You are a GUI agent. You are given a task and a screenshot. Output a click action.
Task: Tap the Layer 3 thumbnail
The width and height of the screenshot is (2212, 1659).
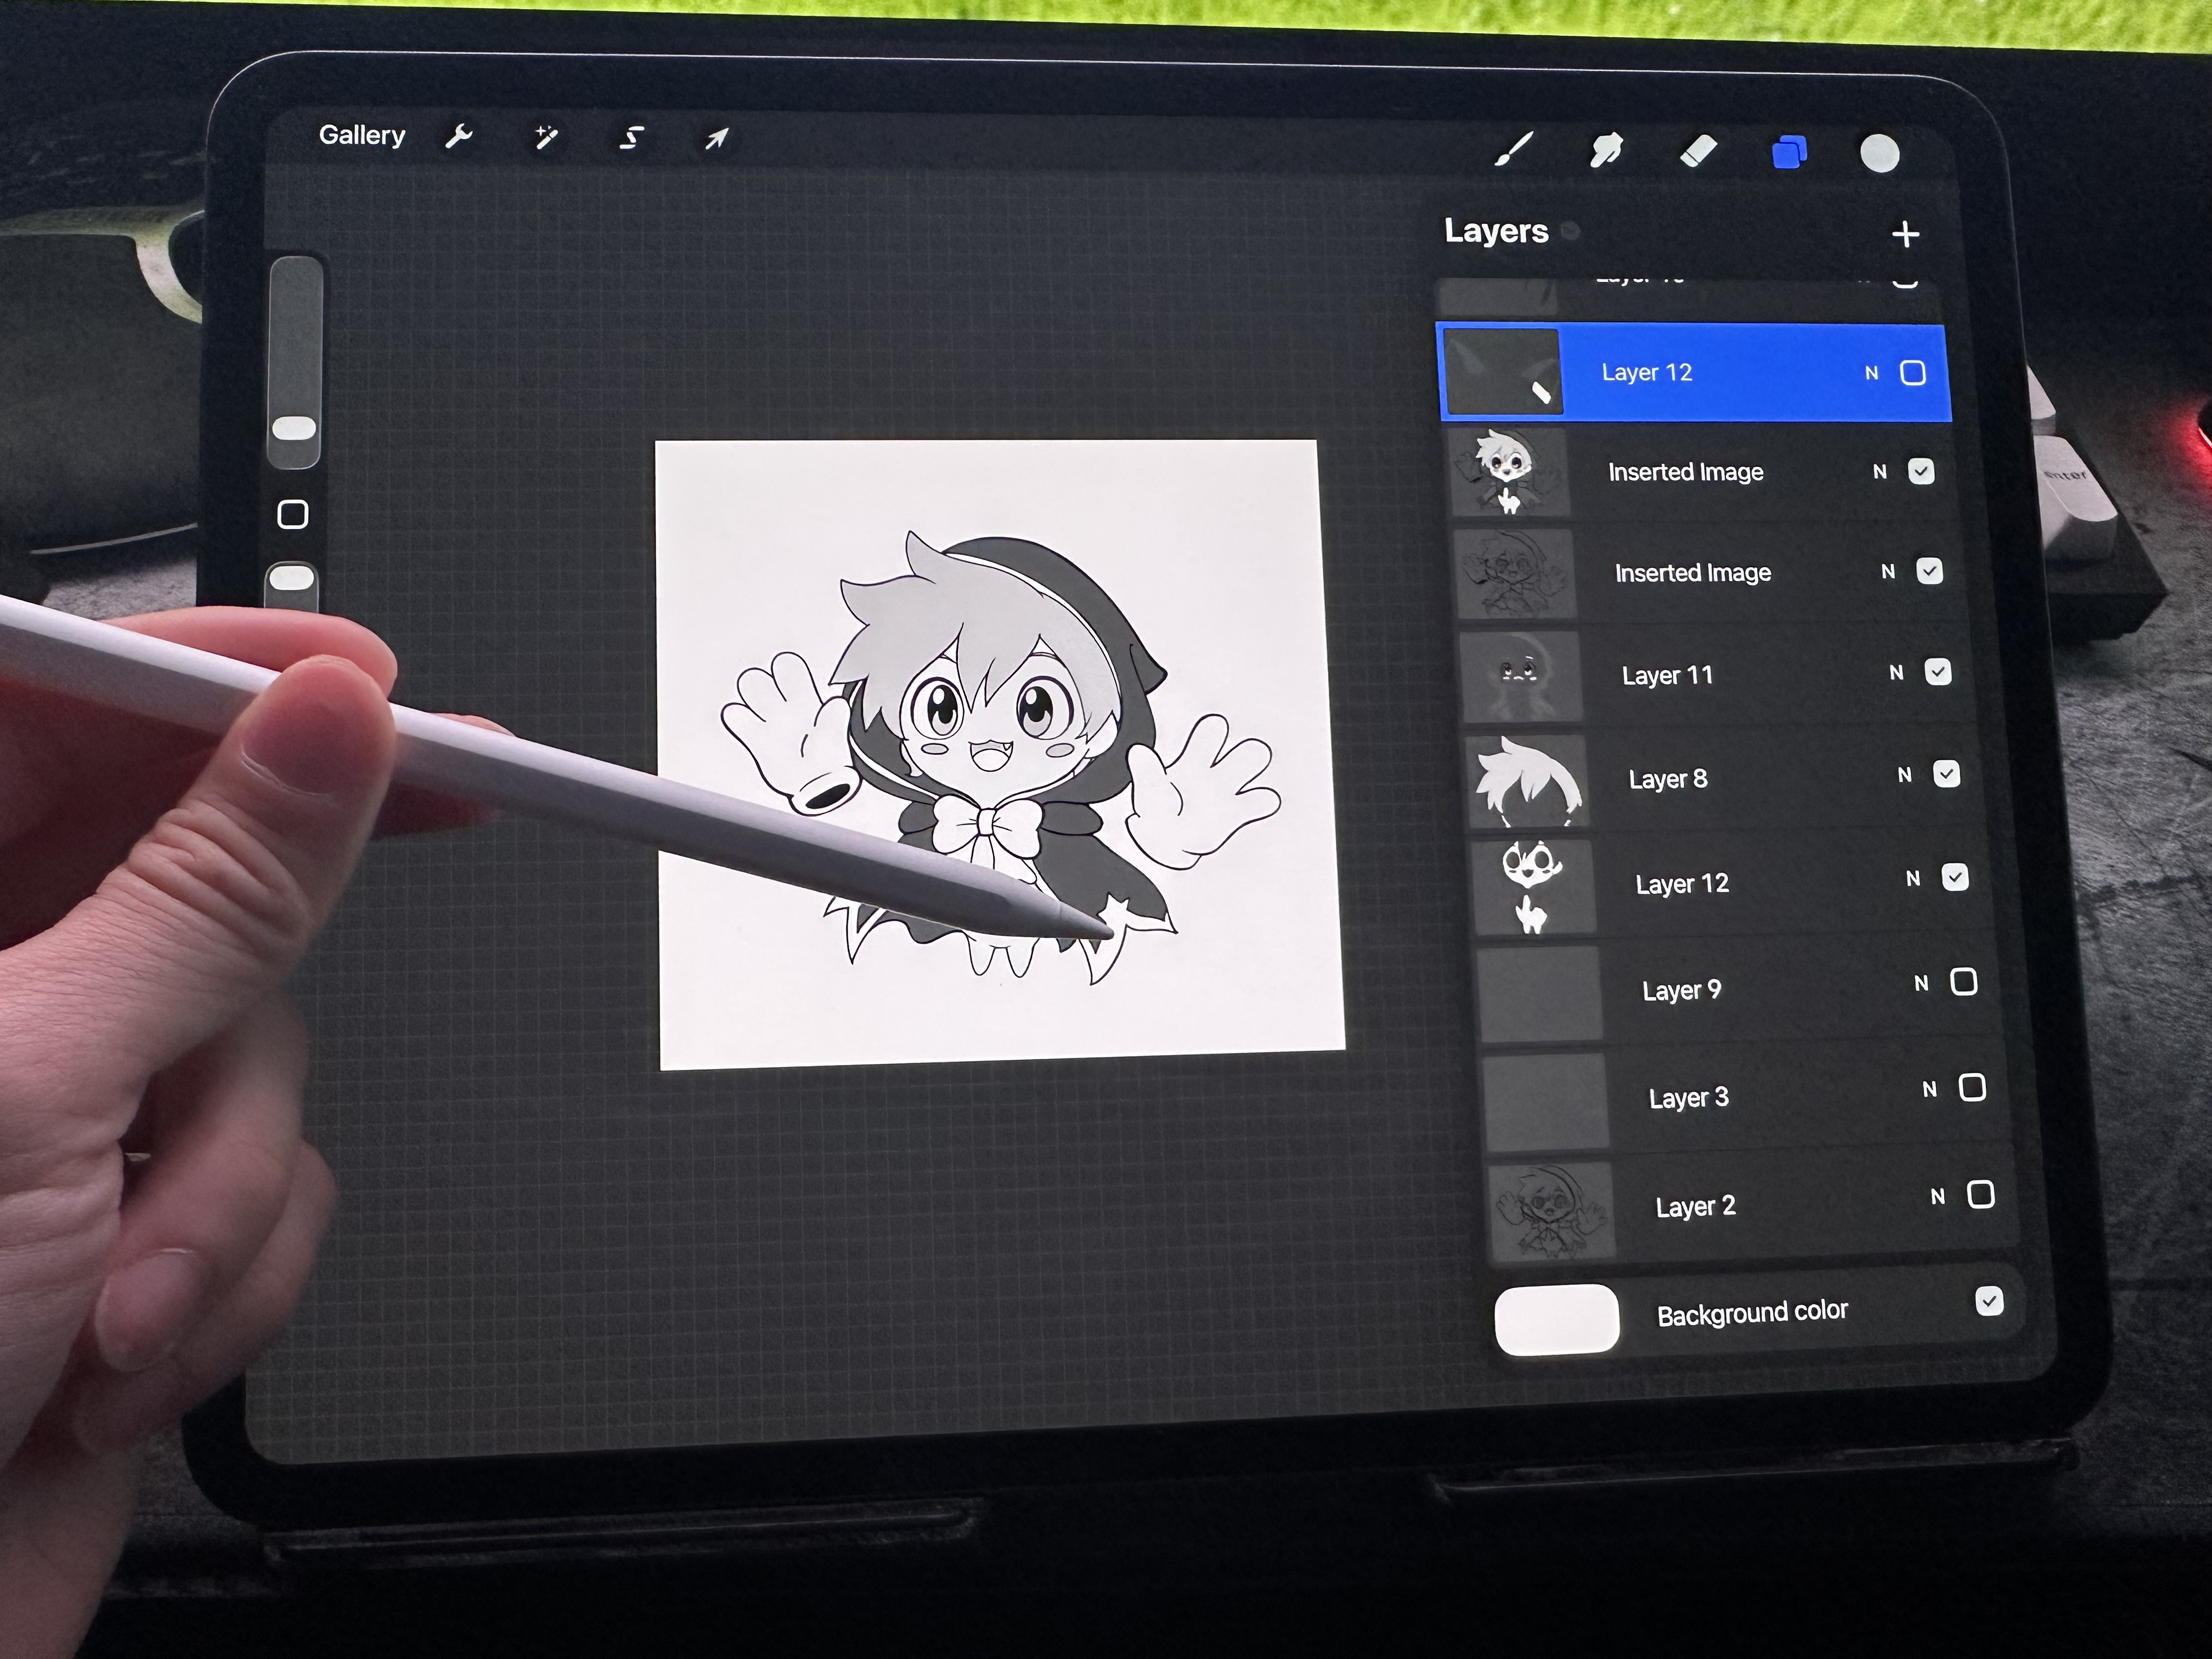point(1547,1102)
